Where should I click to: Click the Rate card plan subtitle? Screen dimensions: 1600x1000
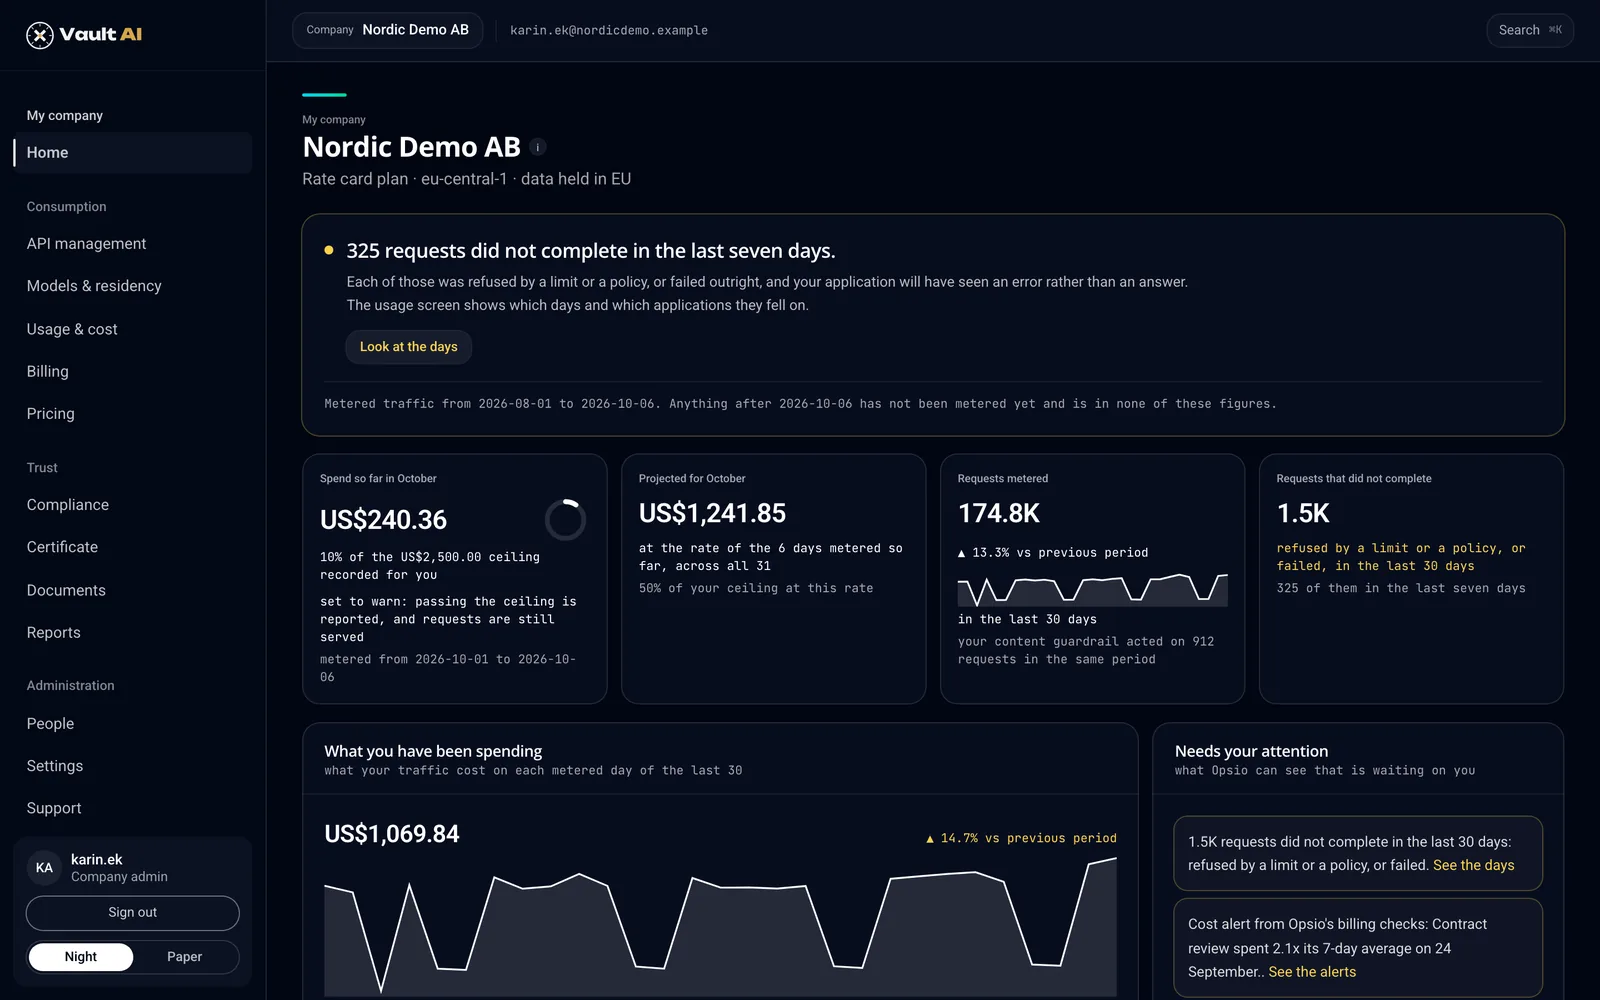tap(466, 179)
